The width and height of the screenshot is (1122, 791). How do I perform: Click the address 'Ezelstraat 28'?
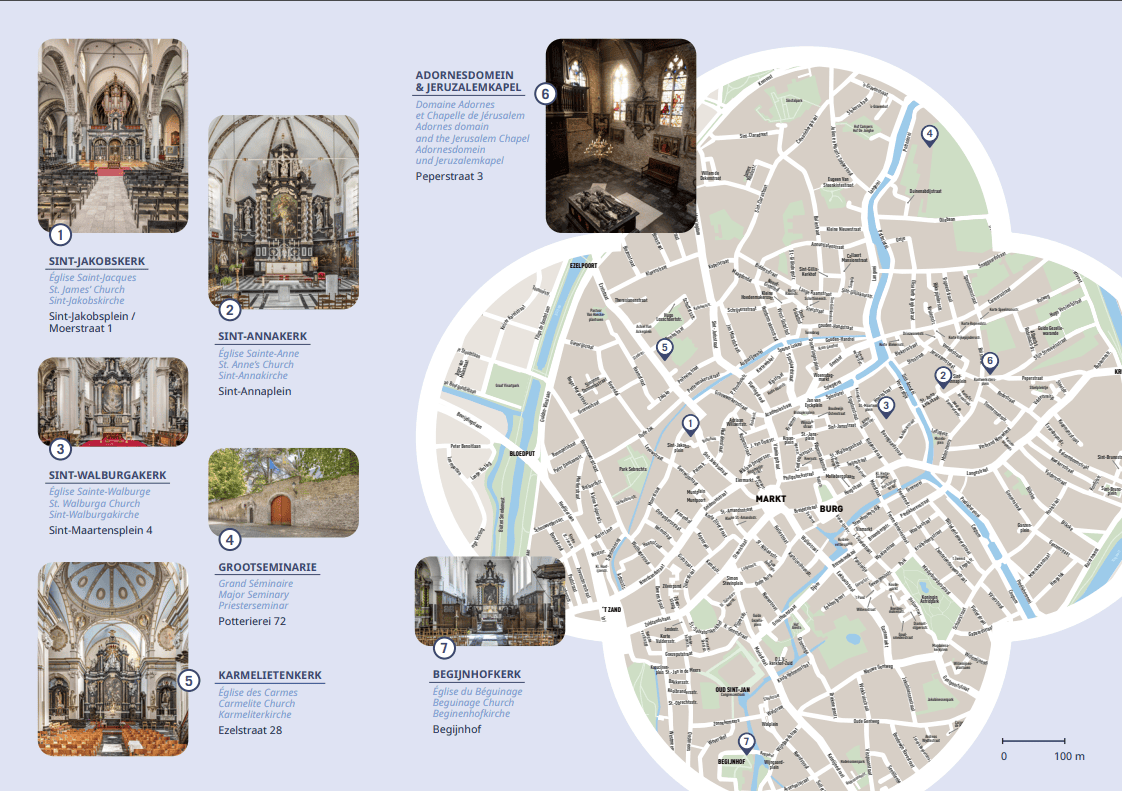tap(250, 730)
